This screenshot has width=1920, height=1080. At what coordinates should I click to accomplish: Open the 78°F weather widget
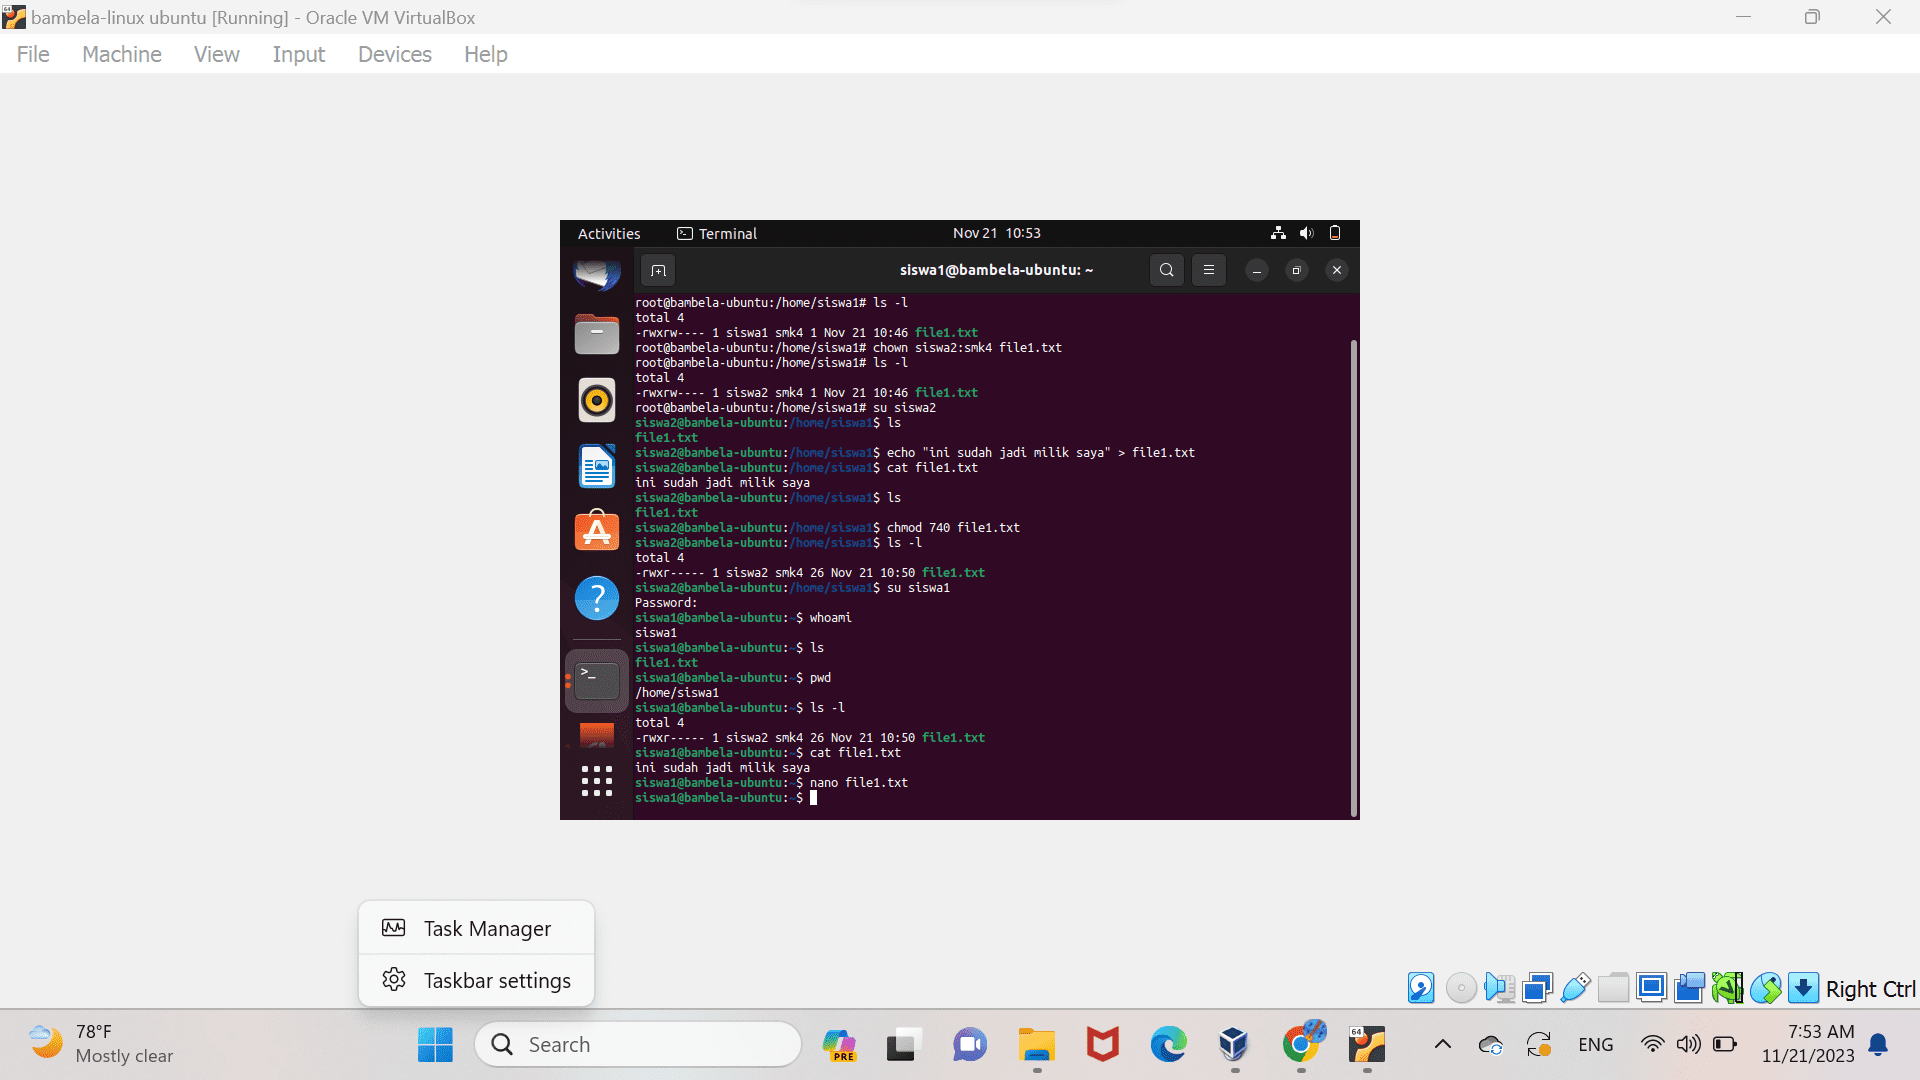coord(101,1044)
